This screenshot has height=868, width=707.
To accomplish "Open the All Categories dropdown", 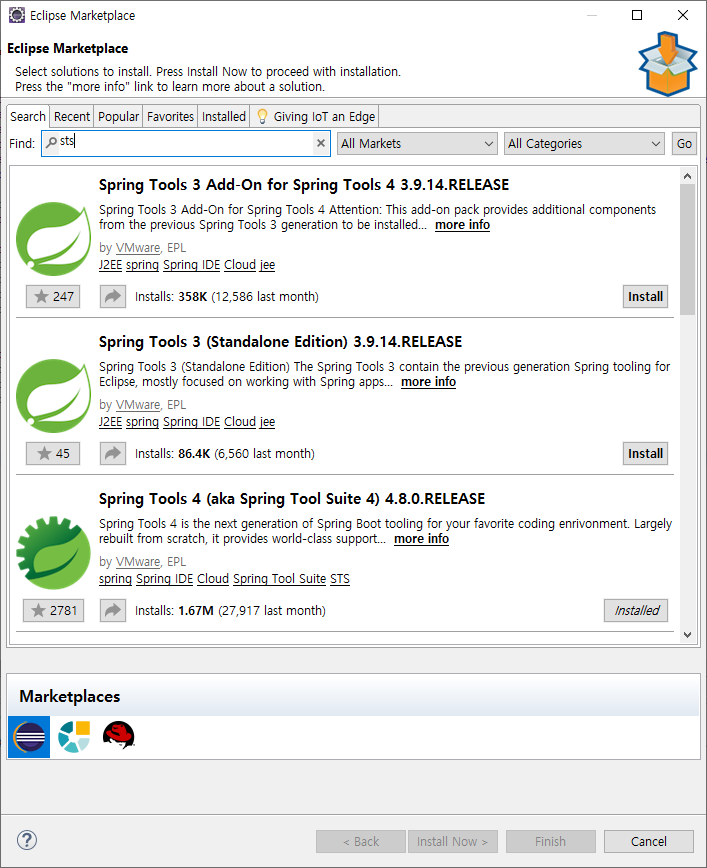I will pos(584,143).
